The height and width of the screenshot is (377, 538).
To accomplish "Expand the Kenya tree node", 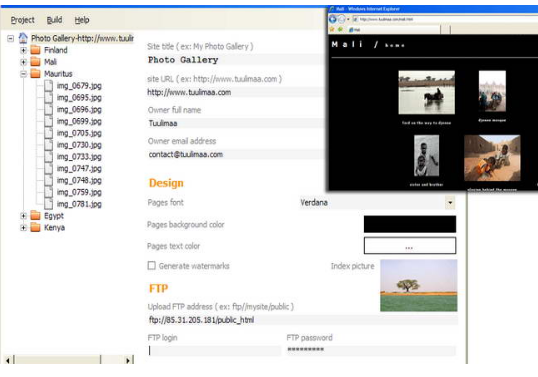I will point(23,227).
